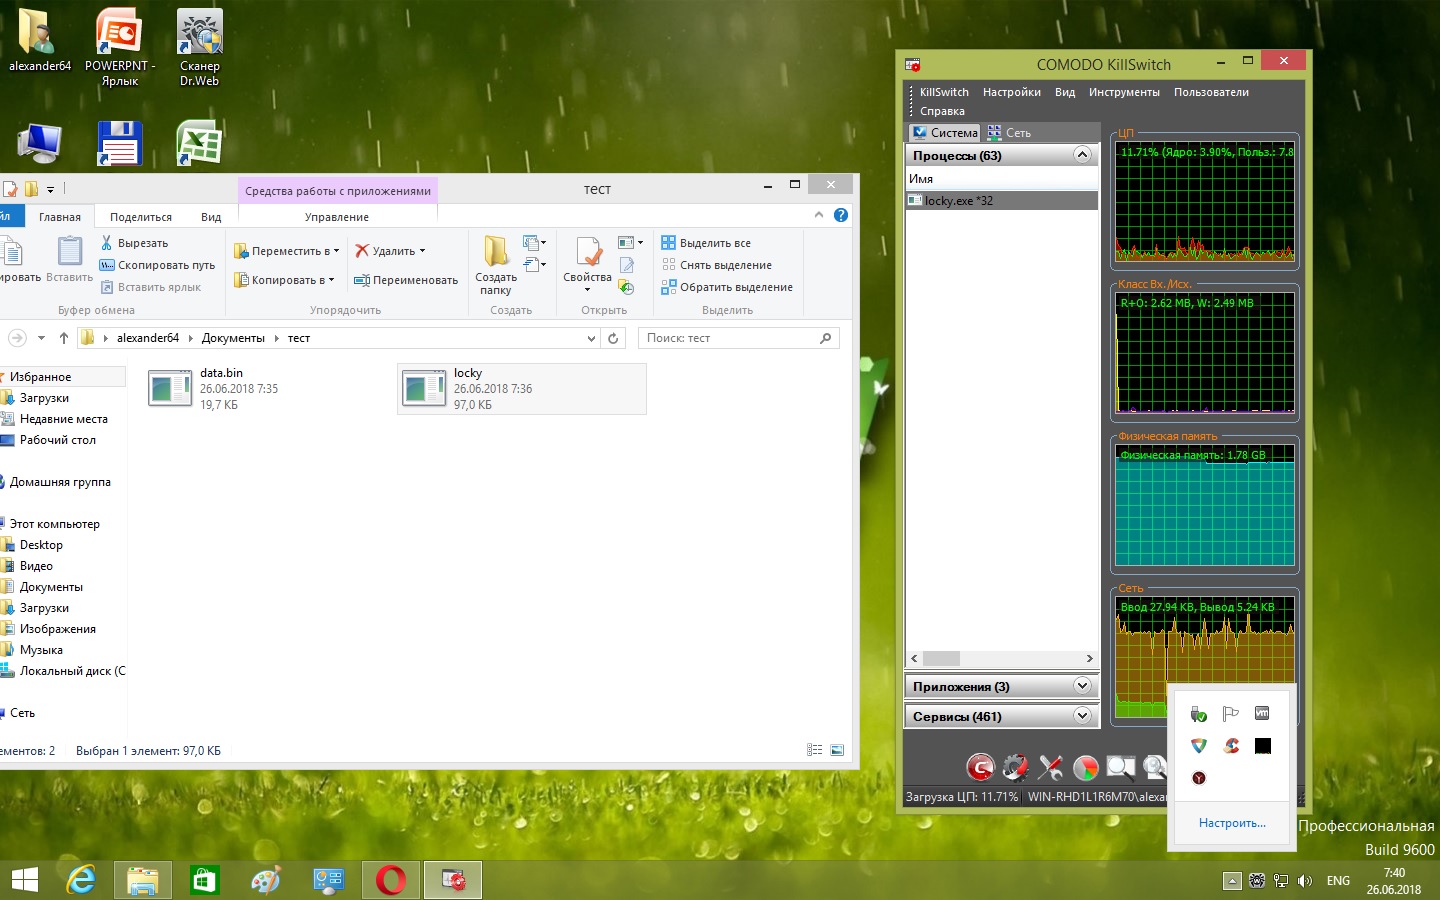Switch Explorer to large thumbnails view
The height and width of the screenshot is (900, 1440).
coord(837,750)
